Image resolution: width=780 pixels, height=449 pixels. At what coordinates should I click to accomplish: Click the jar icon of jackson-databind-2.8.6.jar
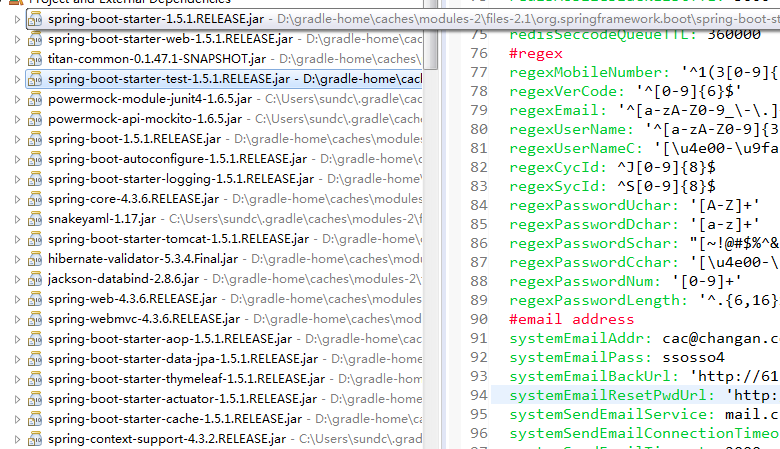point(35,279)
